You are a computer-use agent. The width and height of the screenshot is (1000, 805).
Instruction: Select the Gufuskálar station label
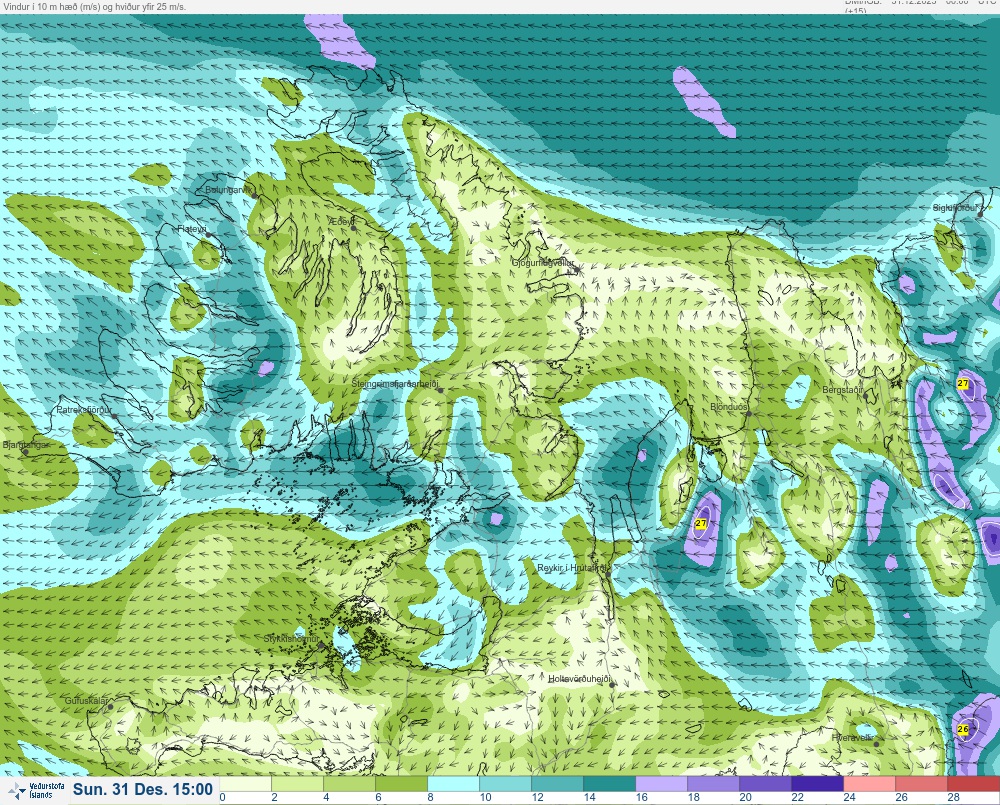tap(86, 700)
